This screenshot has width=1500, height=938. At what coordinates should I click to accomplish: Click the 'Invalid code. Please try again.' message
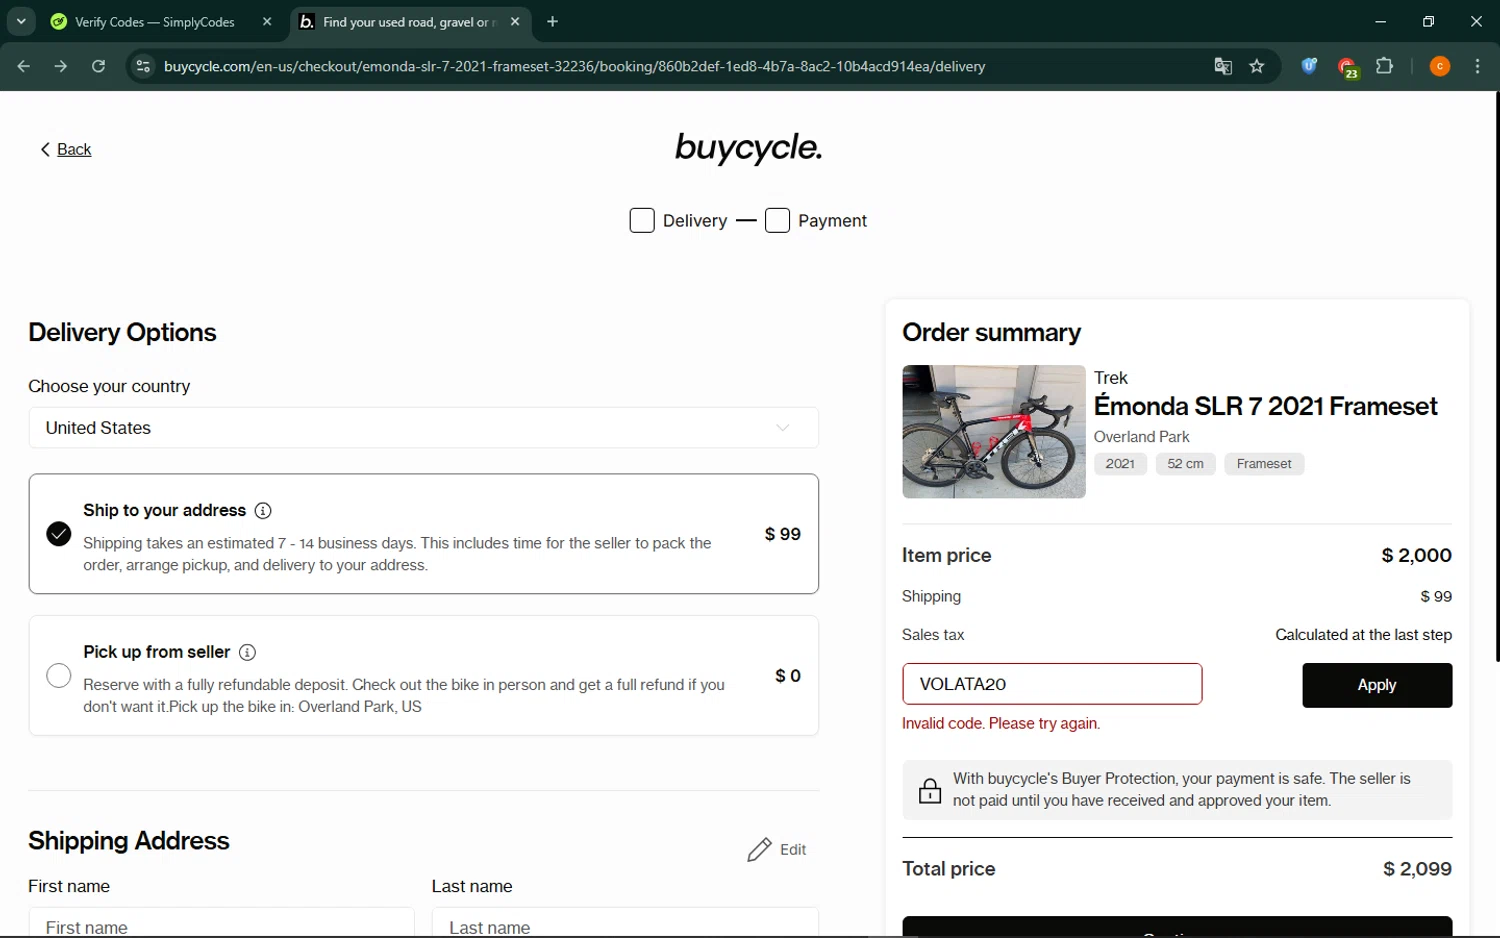pyautogui.click(x=1001, y=724)
